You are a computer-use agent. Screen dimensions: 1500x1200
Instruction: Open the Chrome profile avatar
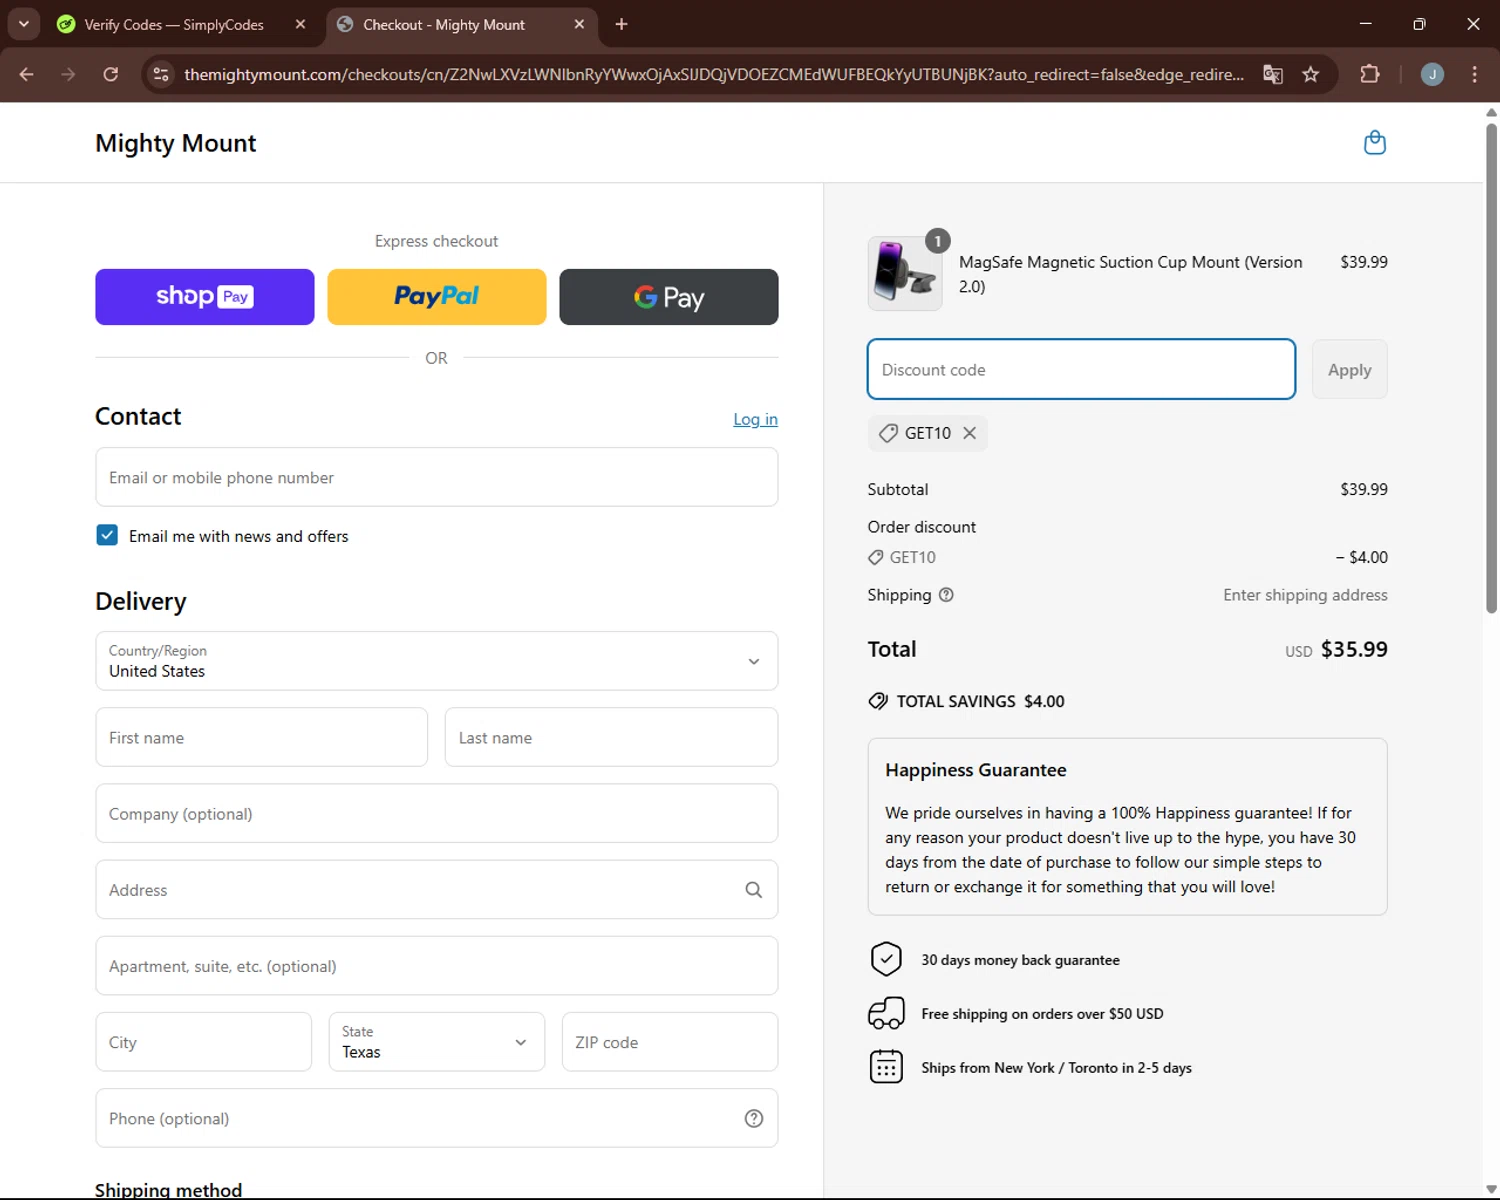[1432, 74]
